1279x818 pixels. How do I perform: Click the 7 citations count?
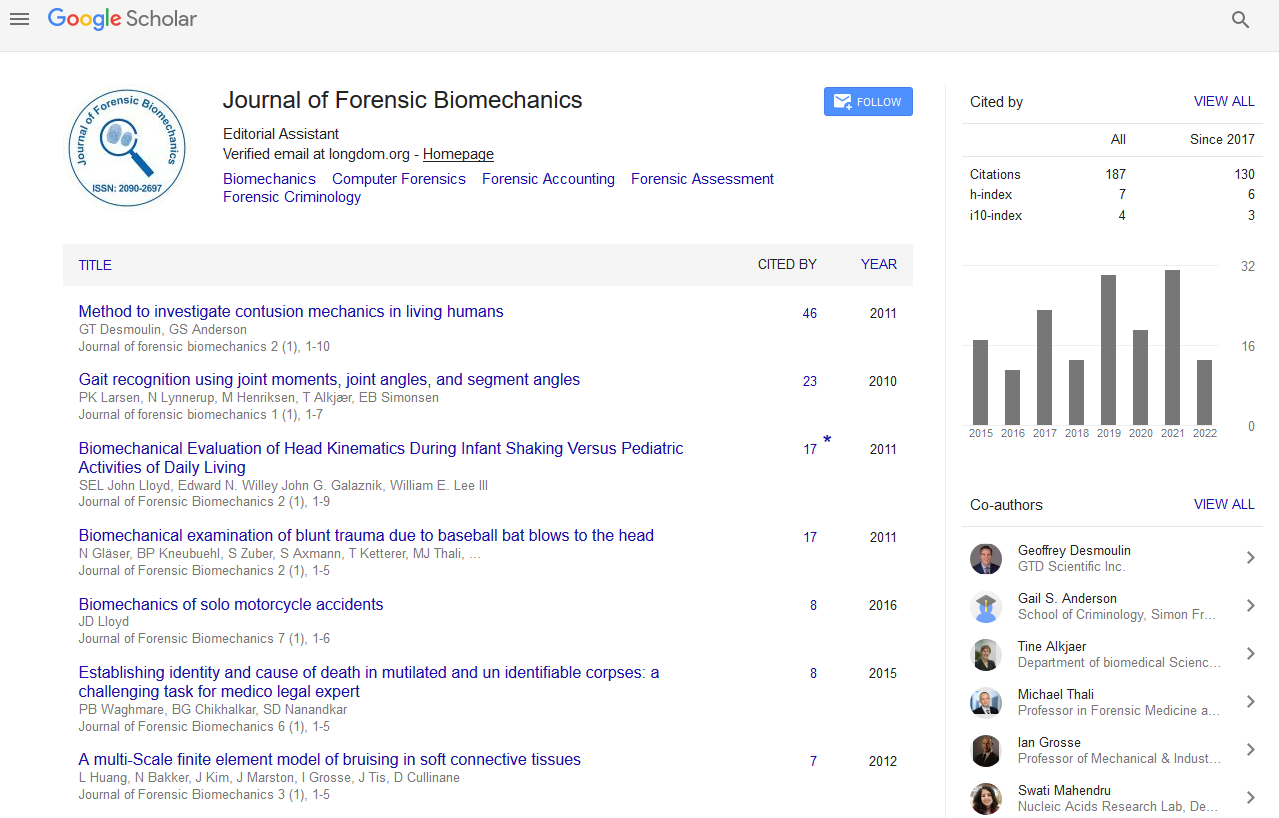tap(813, 762)
